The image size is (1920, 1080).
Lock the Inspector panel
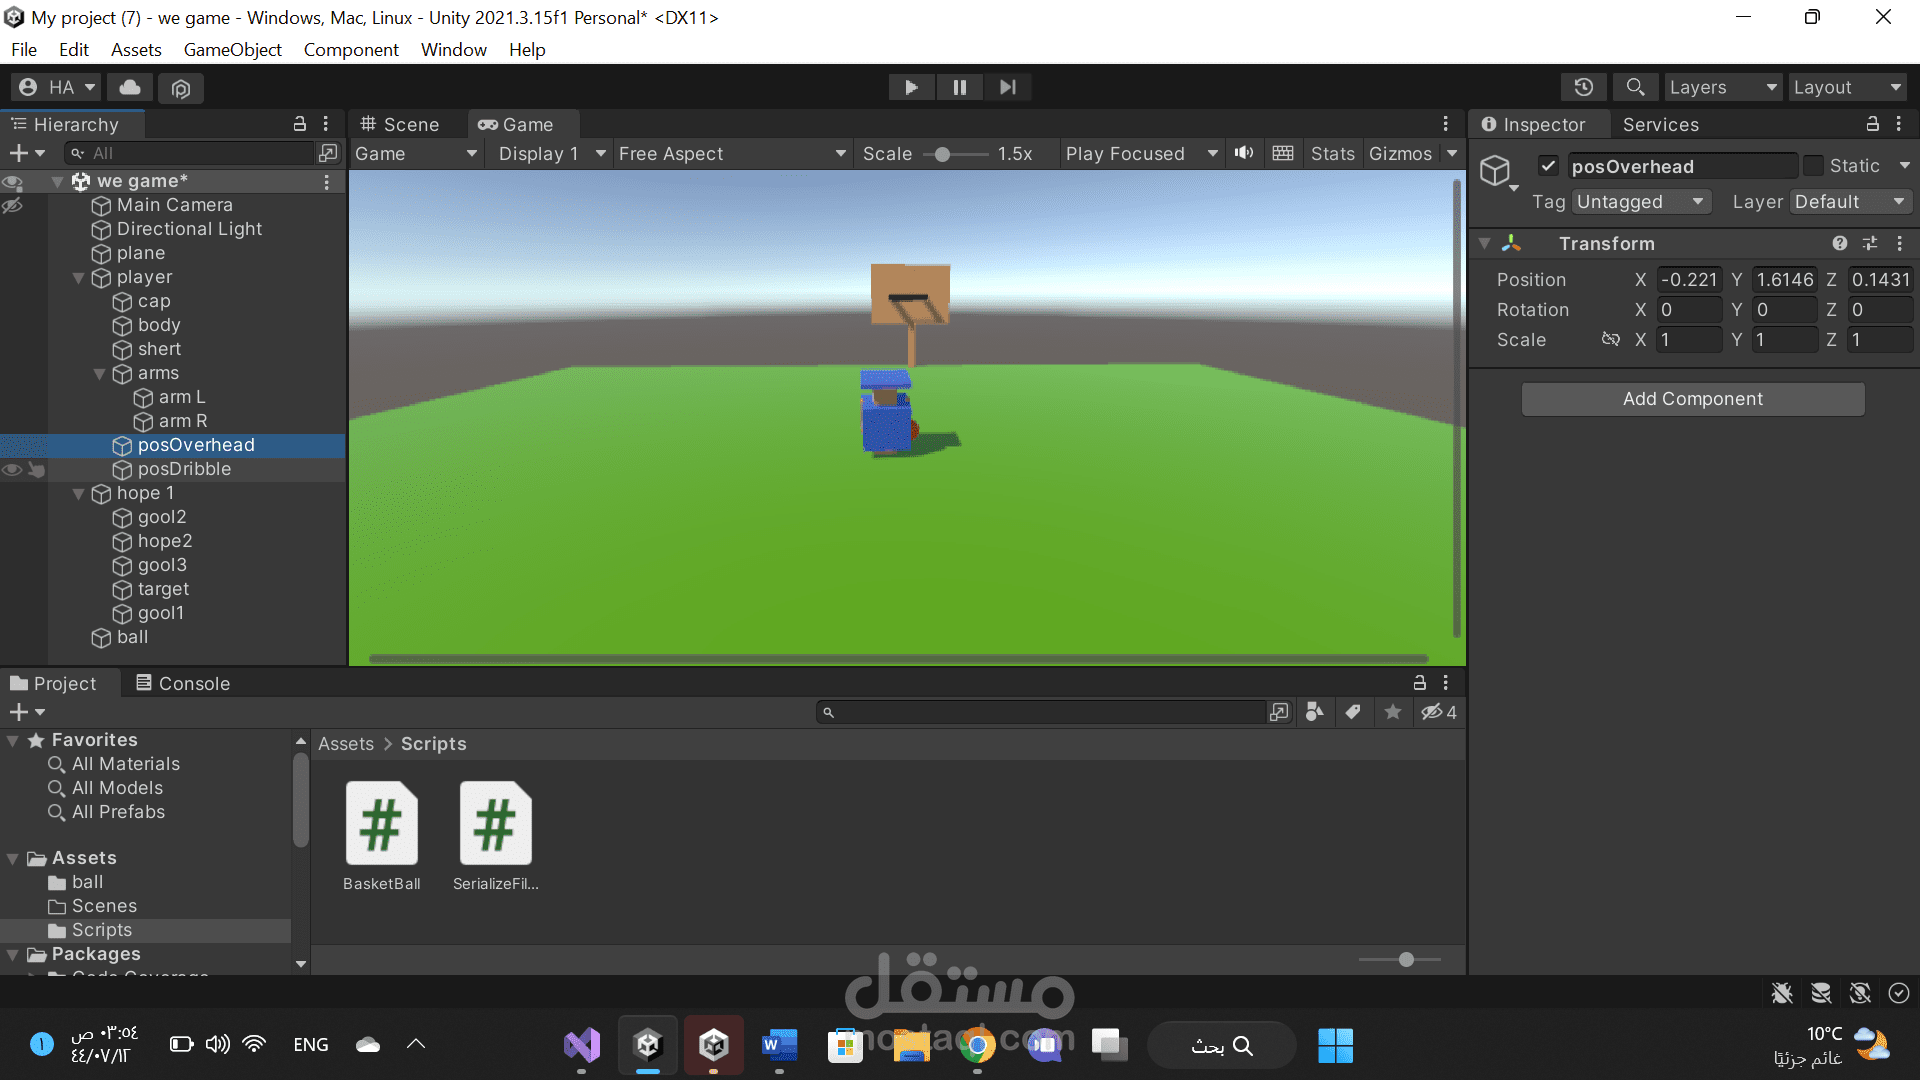pos(1873,124)
